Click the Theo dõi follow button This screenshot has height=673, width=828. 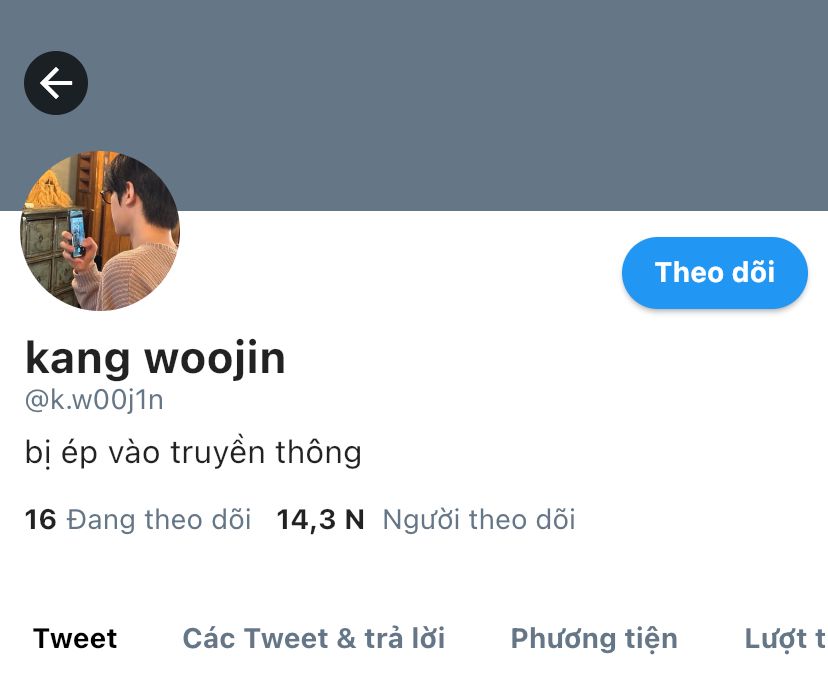714,273
